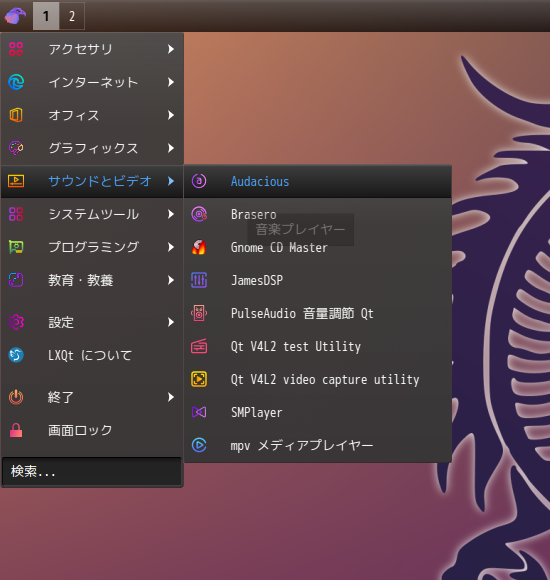Screen dimensions: 550x580
Task: Launch SMPlayer via its icon
Action: point(199,412)
